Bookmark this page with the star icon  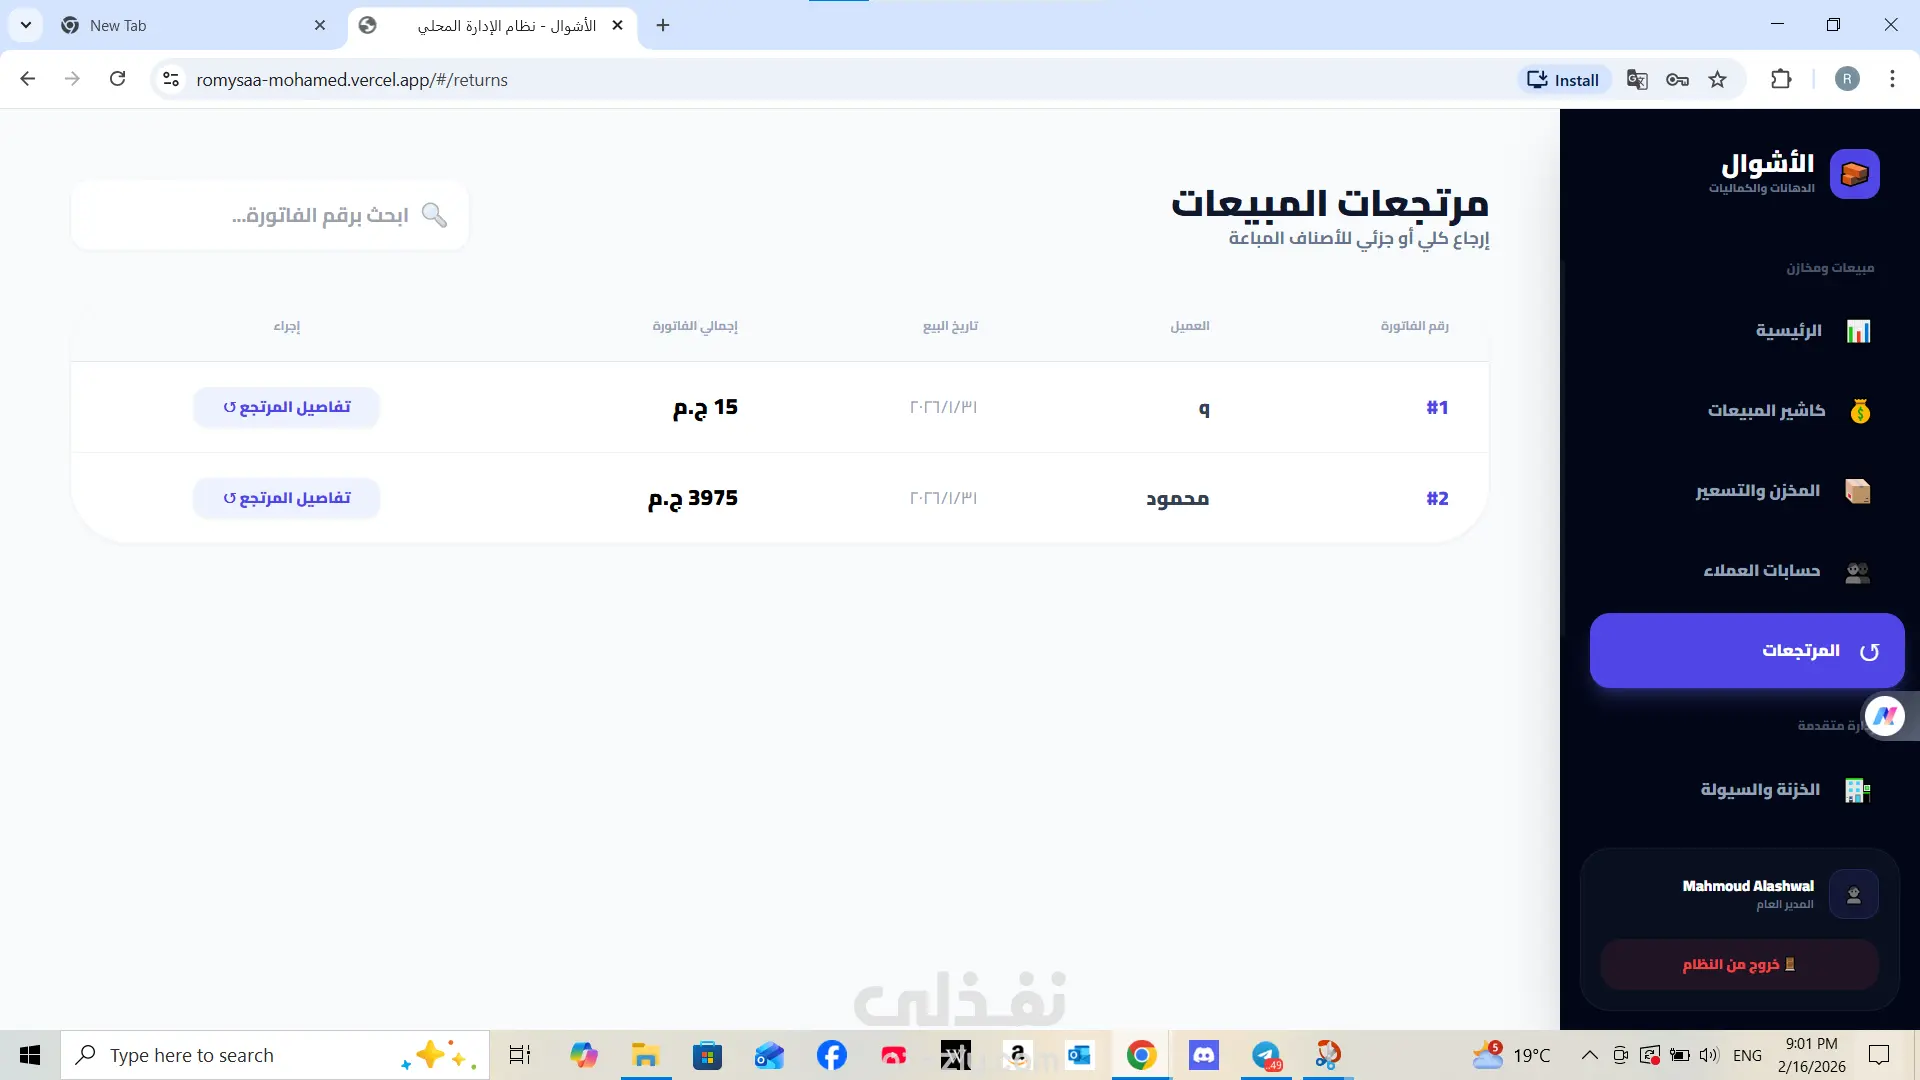(x=1717, y=80)
